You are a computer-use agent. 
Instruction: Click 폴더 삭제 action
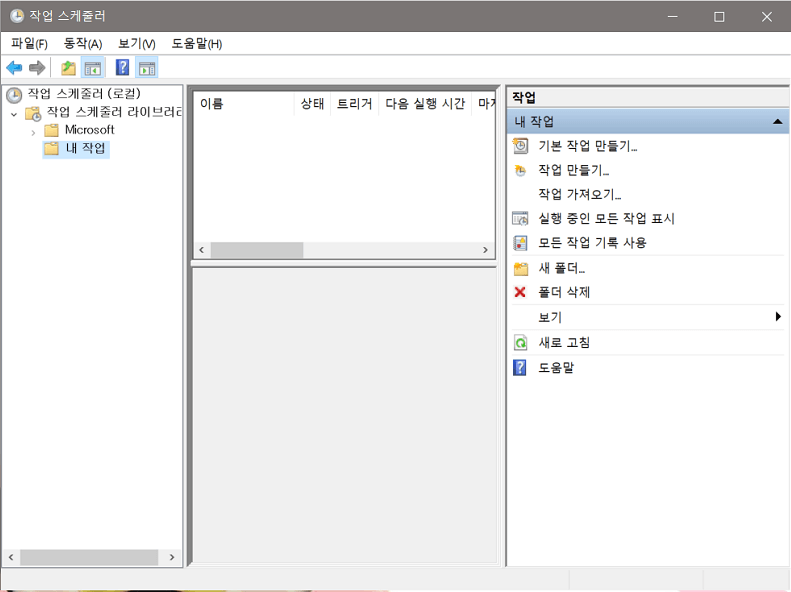click(564, 292)
